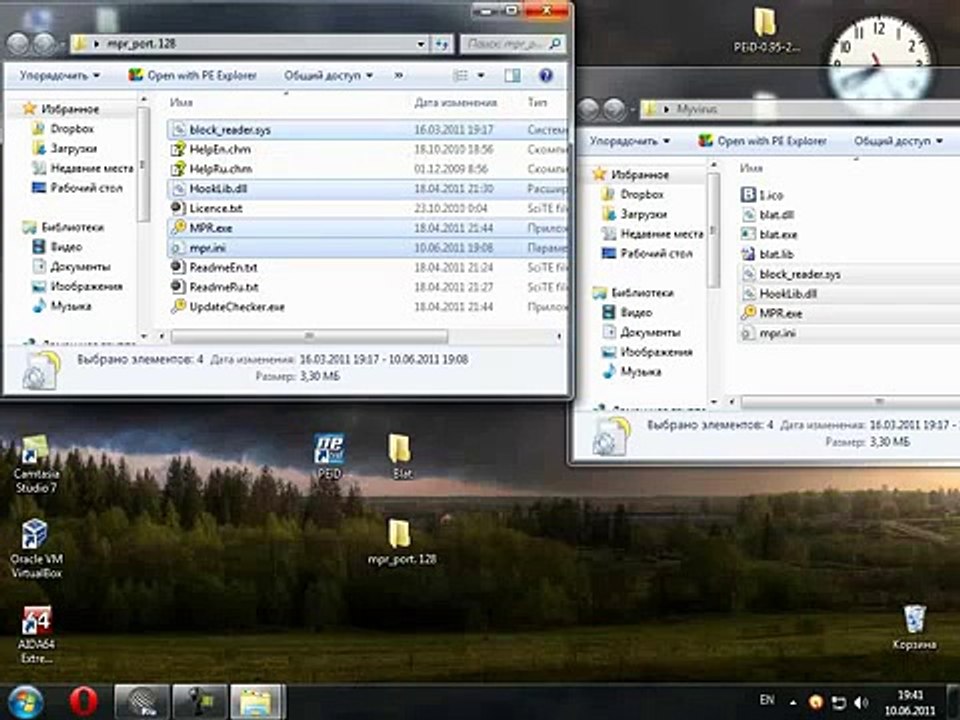The height and width of the screenshot is (720, 960).
Task: Select mpr.ini in mpr_port window
Action: [366, 247]
